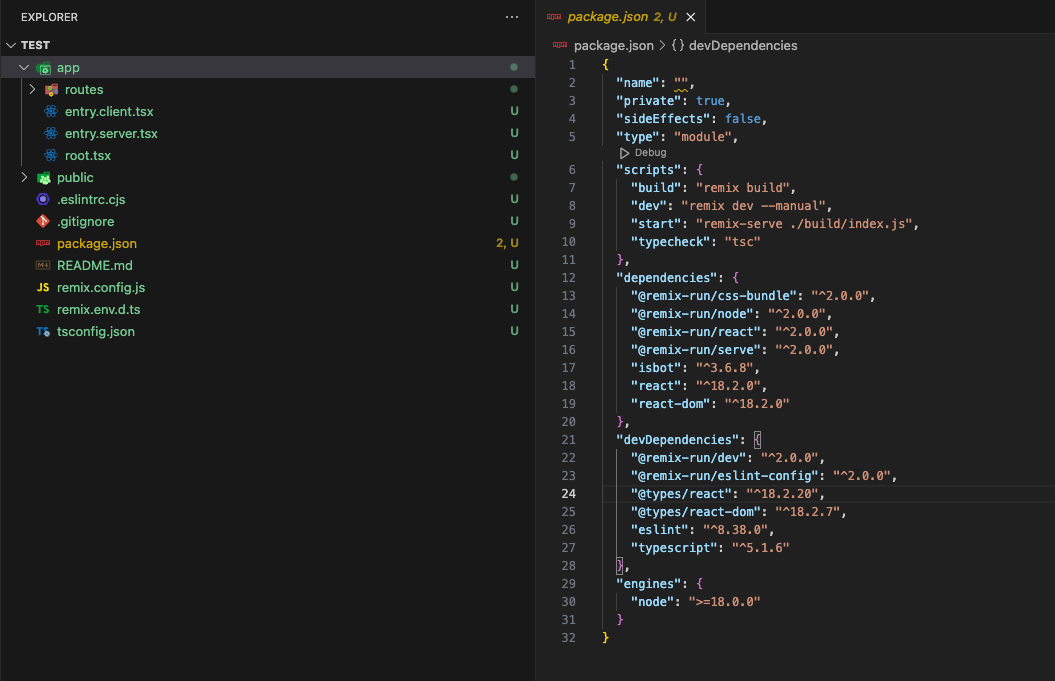Collapse the TEST workspace section
Screen dimensions: 1055x681
click(x=11, y=45)
